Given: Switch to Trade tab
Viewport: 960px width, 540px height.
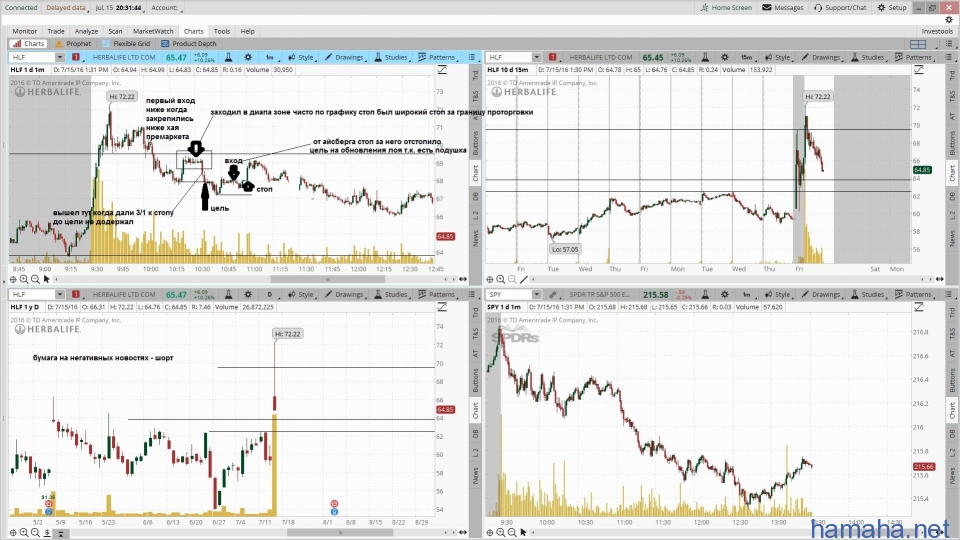Looking at the screenshot, I should 56,31.
